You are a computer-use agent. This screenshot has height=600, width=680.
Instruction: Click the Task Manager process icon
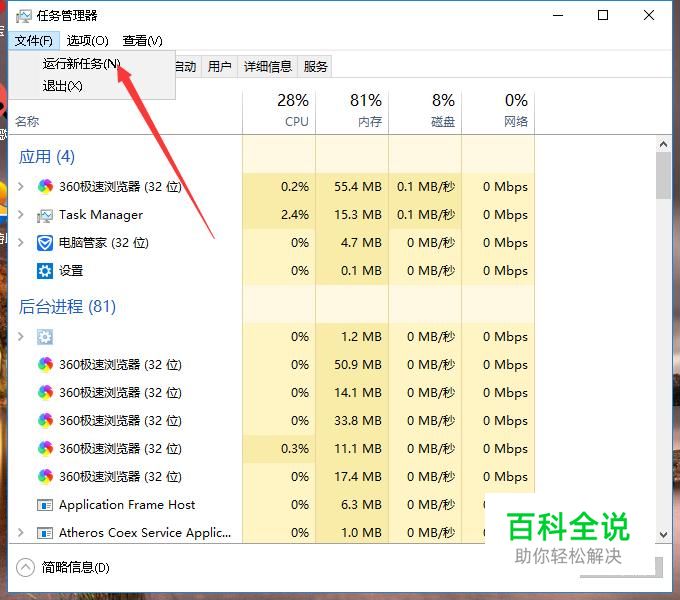[45, 215]
